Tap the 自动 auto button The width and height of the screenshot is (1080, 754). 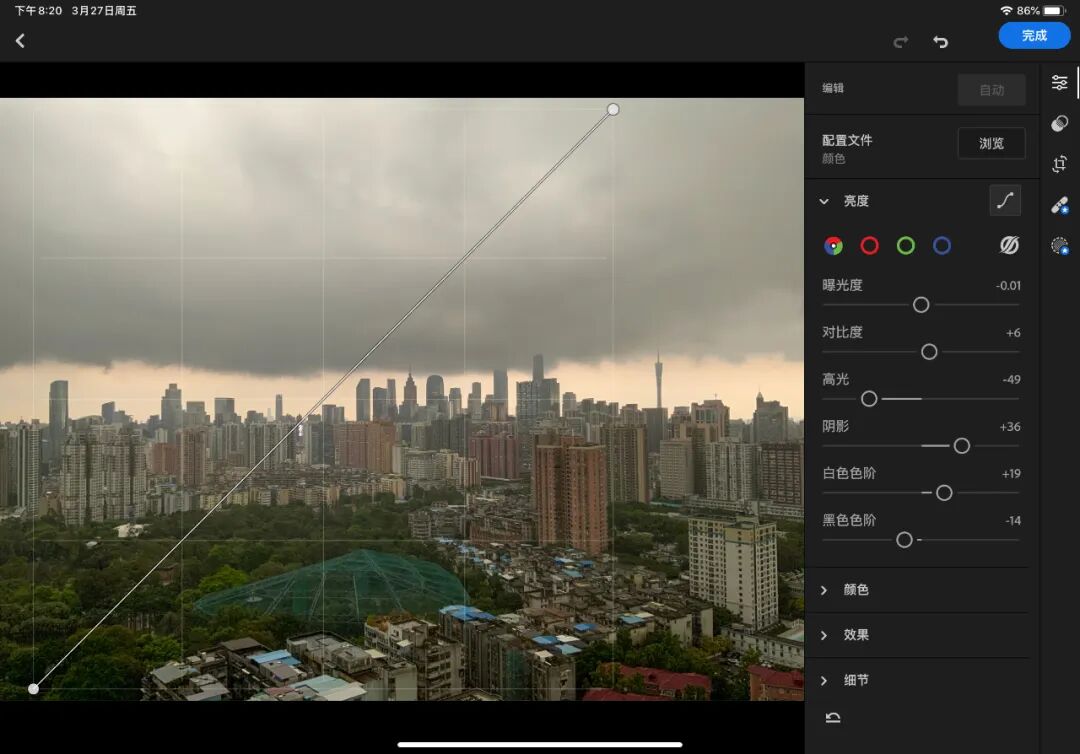pyautogui.click(x=991, y=90)
